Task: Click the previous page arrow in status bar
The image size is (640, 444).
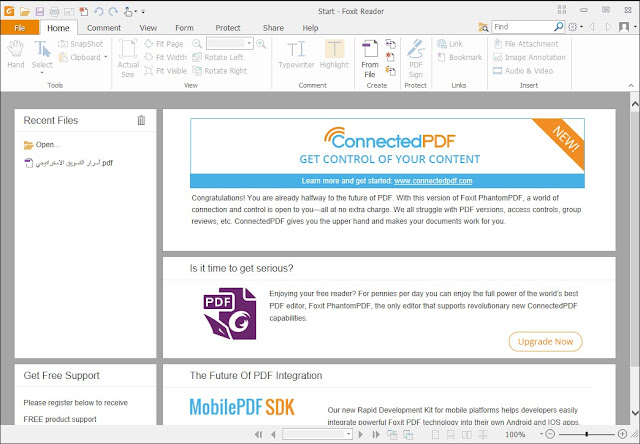Action: 273,434
